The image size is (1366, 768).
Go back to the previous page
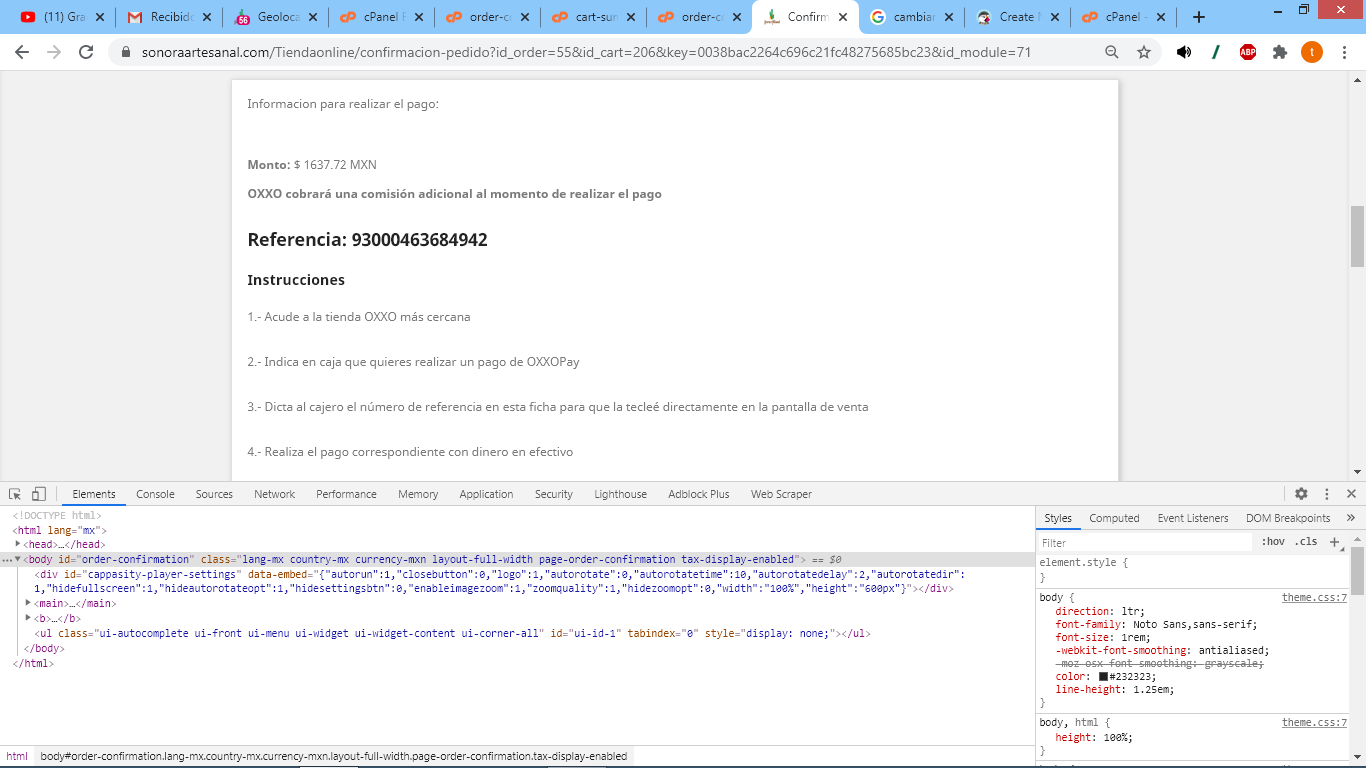22,52
